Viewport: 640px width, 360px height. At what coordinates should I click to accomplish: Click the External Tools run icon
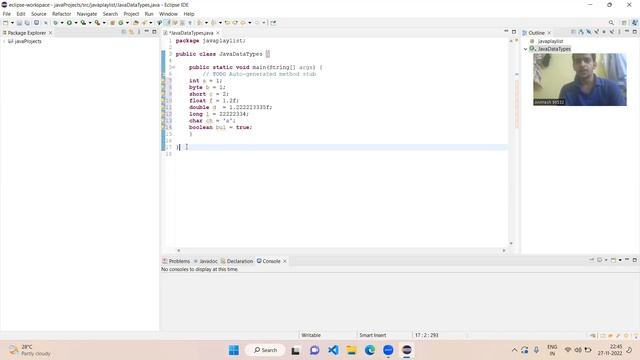tap(98, 23)
